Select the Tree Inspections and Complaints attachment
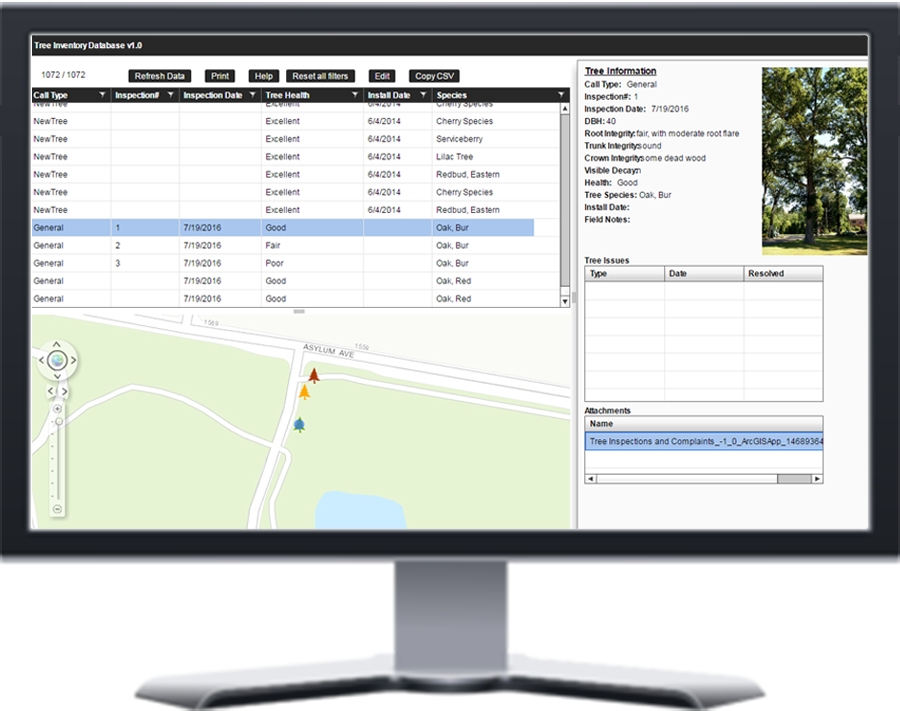 click(x=704, y=441)
